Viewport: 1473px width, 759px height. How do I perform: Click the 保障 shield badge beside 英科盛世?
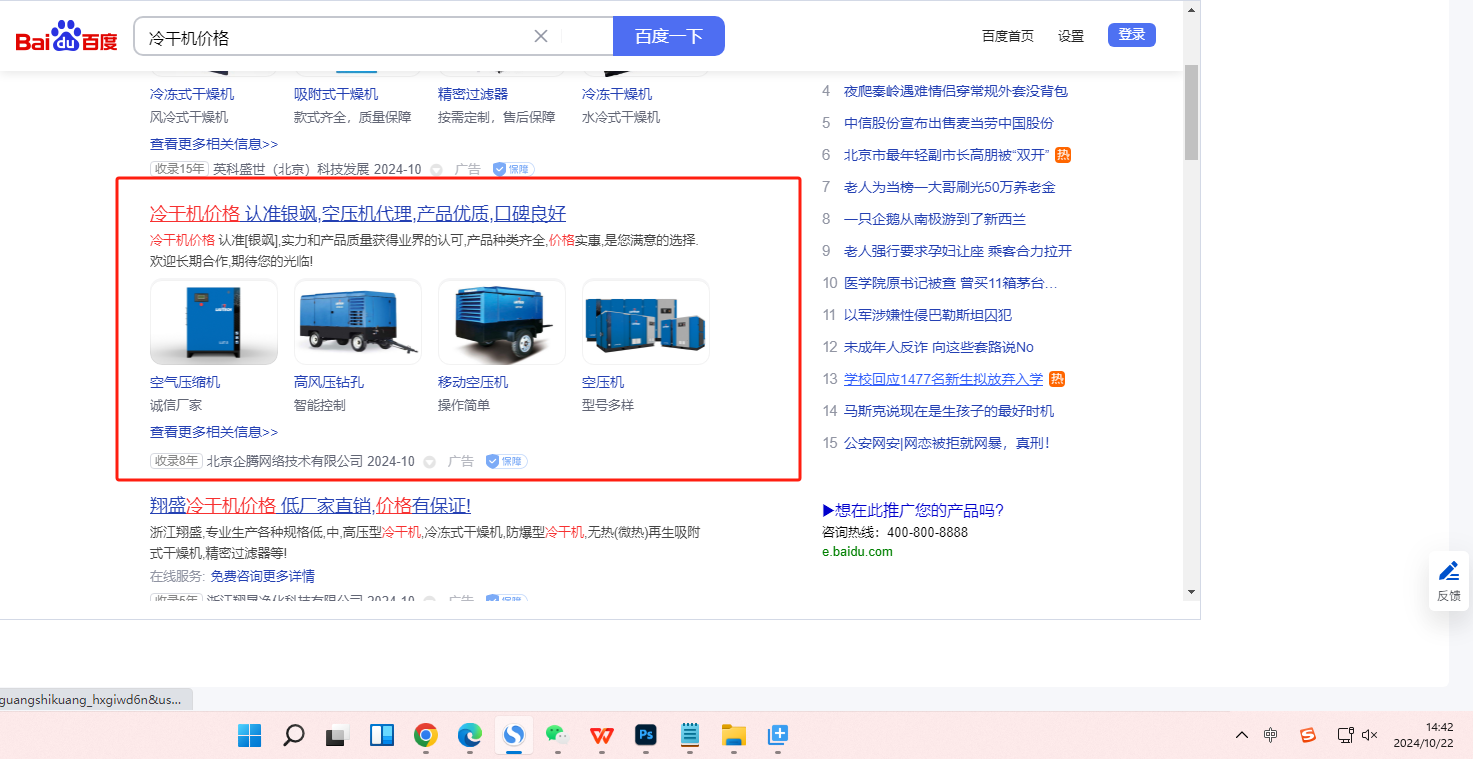[514, 170]
